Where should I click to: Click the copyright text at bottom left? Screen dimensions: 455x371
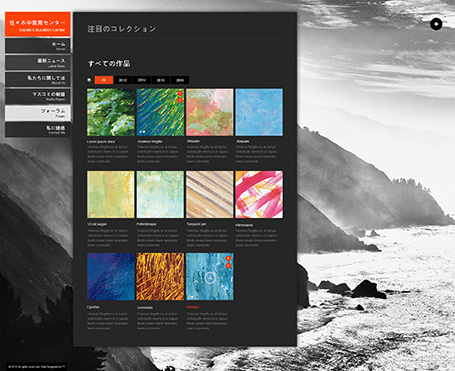coord(36,367)
